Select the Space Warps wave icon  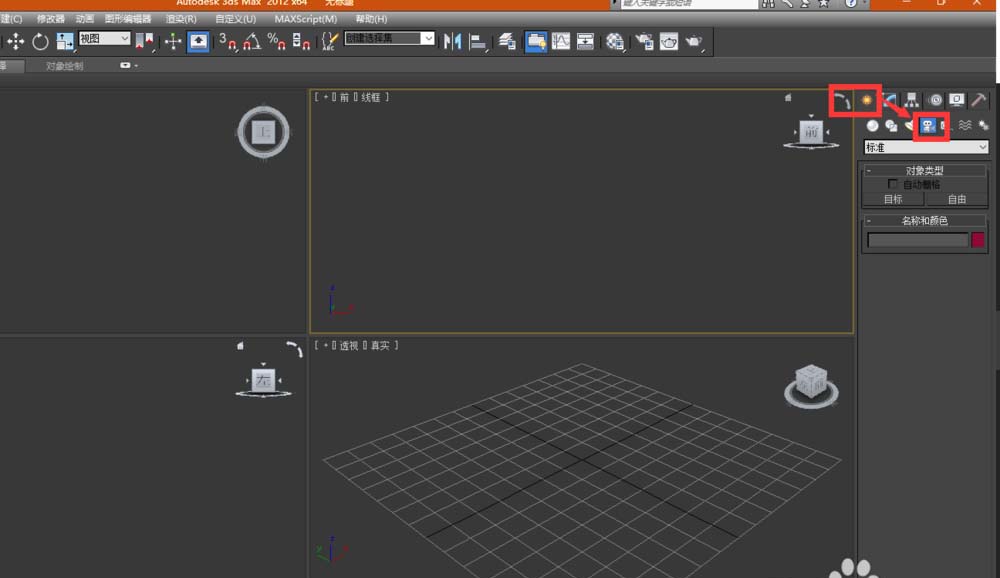[965, 126]
